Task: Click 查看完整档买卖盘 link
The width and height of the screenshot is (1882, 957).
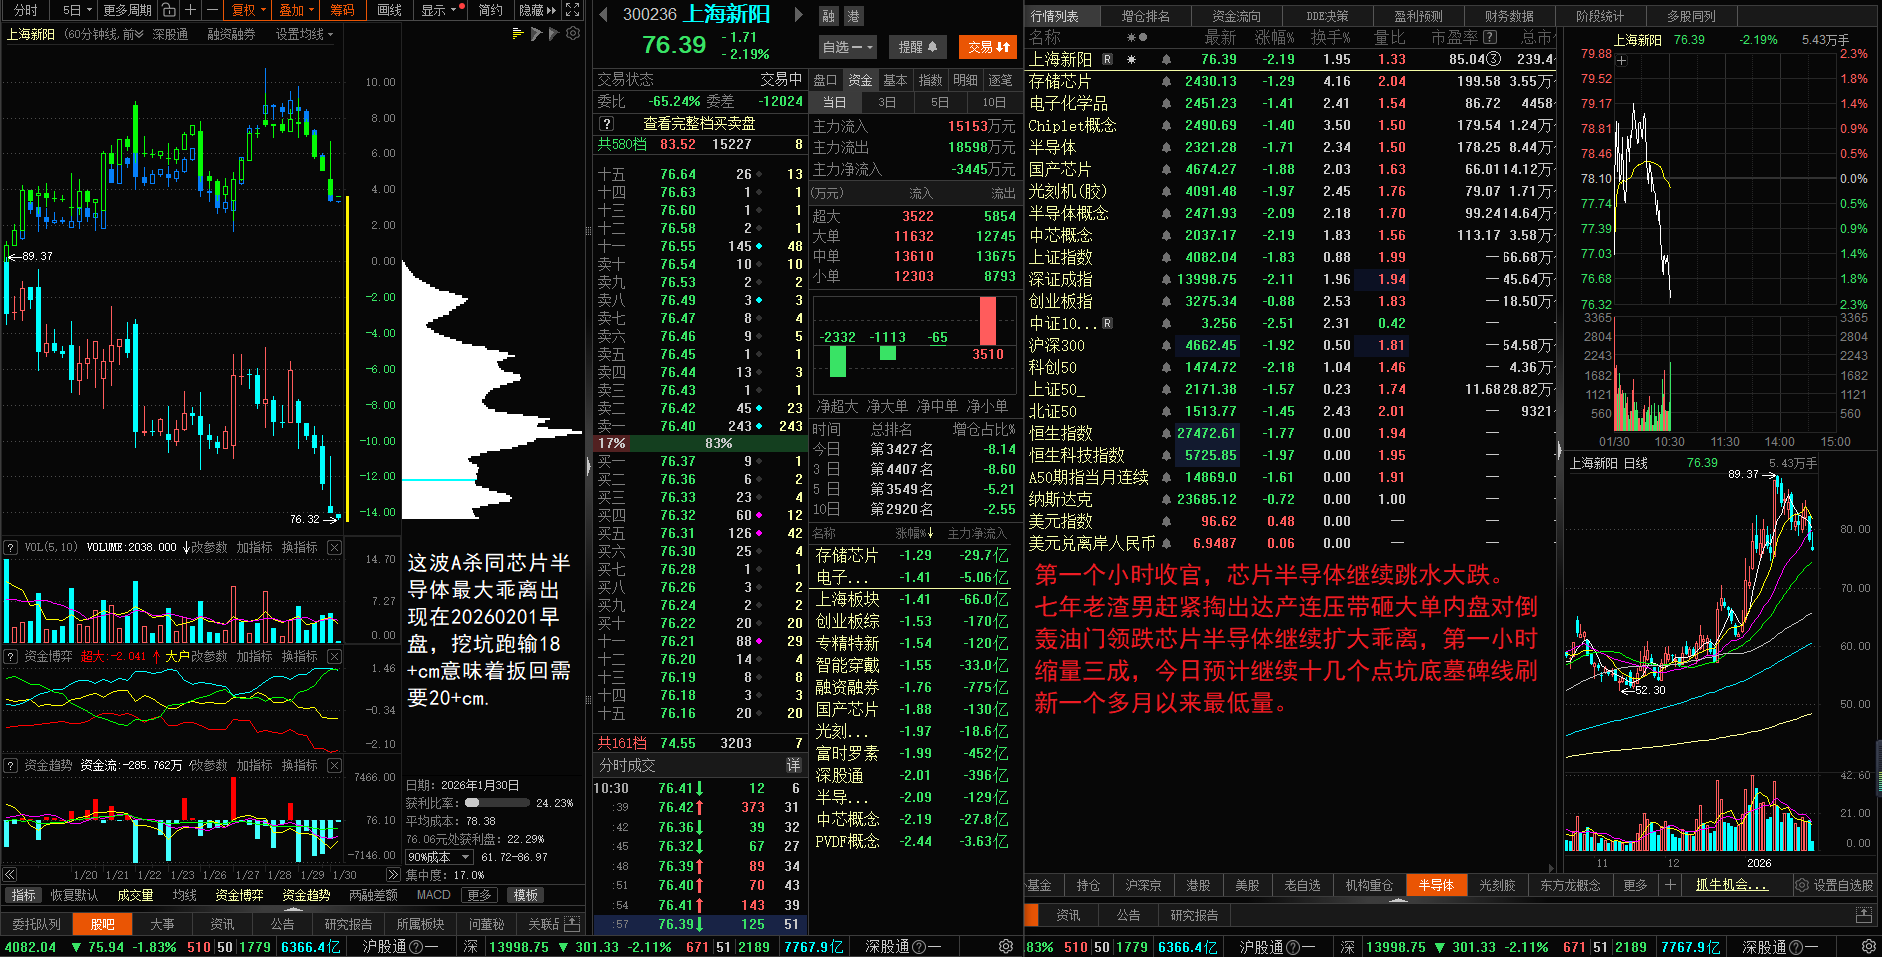Action: point(699,124)
